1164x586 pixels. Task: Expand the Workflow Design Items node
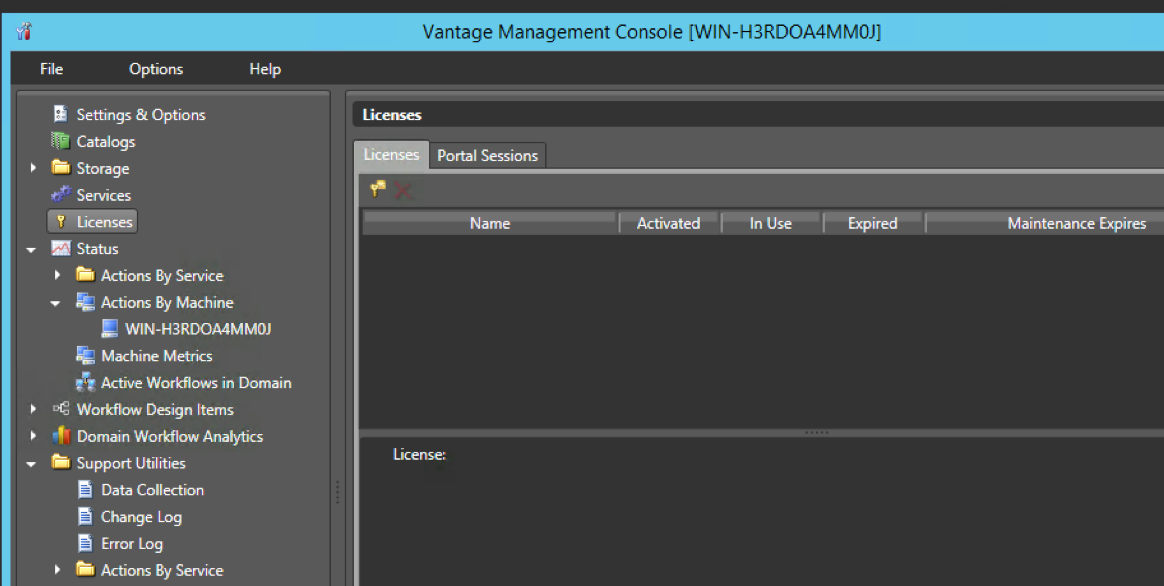pos(33,409)
